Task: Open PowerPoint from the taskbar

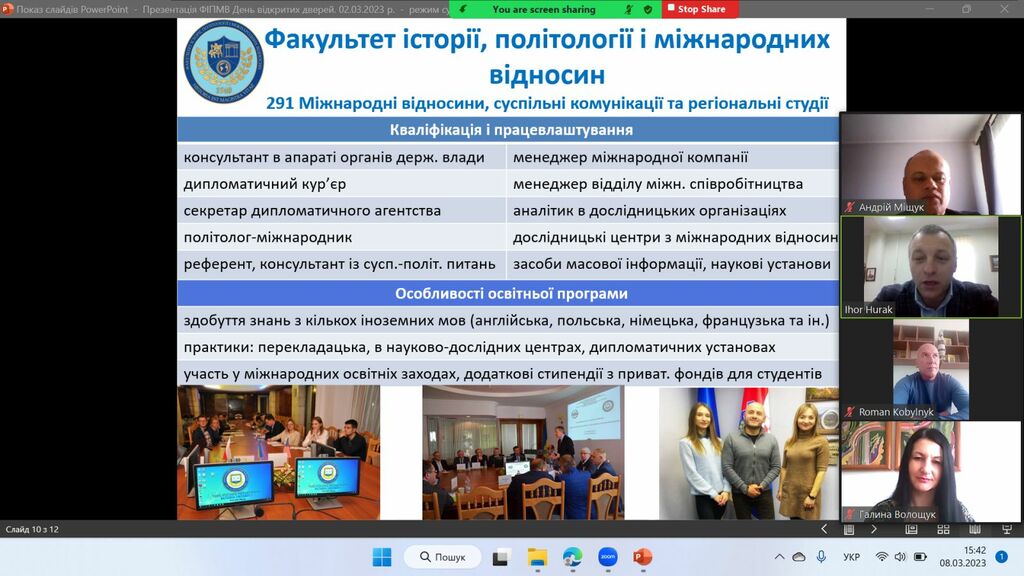Action: tap(642, 557)
